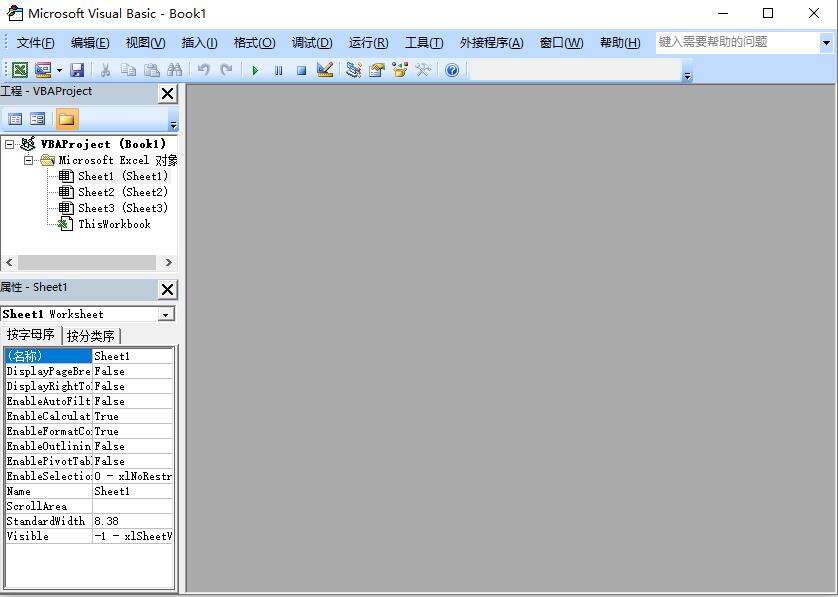The width and height of the screenshot is (838, 597).
Task: Click the Name property value Sheet1
Action: click(x=133, y=491)
